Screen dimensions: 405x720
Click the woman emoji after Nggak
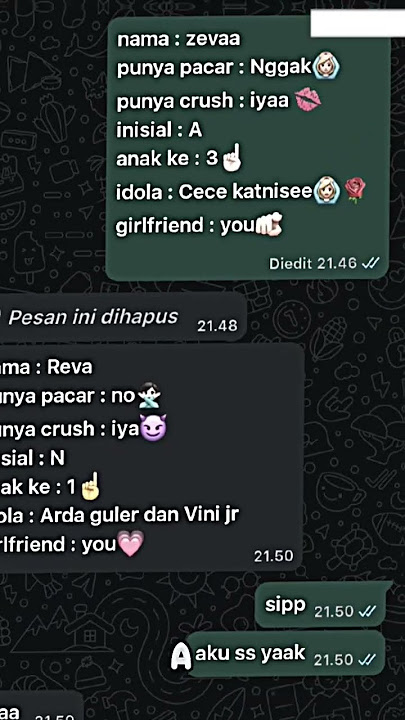[x=326, y=66]
